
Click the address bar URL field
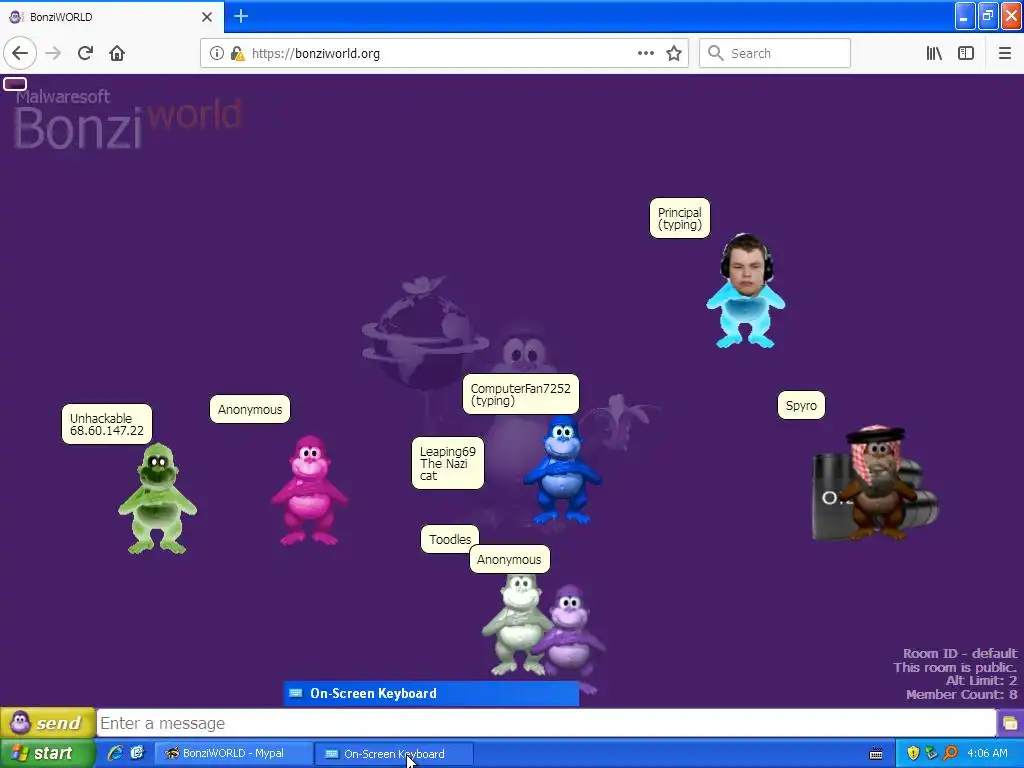point(444,54)
